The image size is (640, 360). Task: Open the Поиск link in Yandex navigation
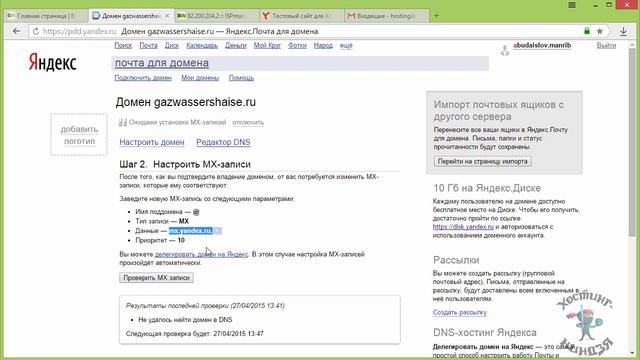point(123,45)
